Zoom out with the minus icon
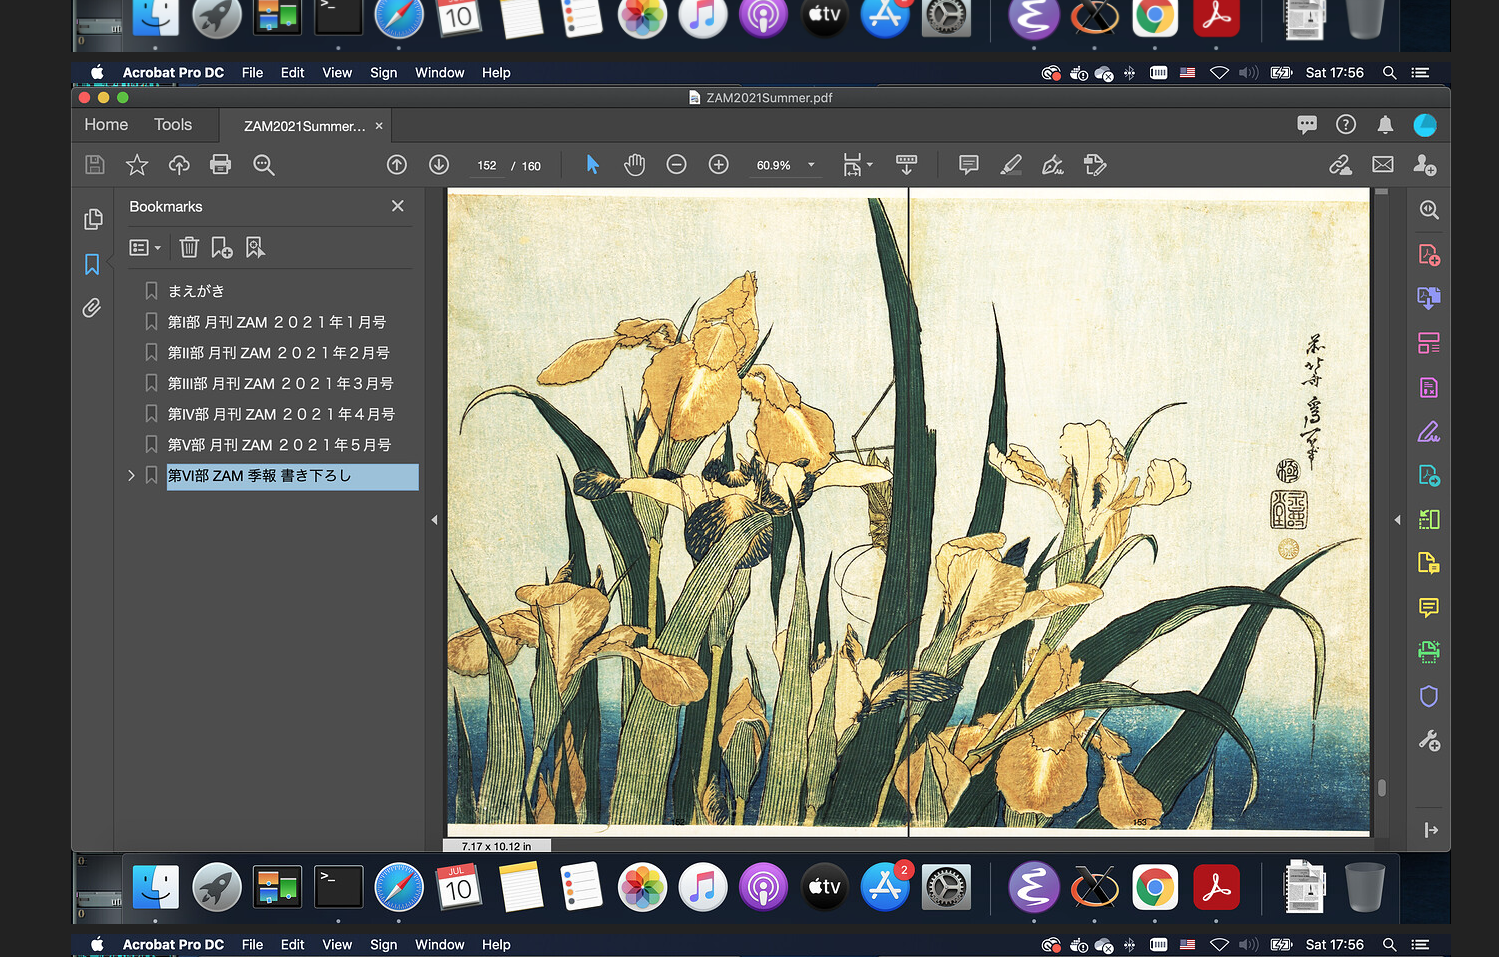This screenshot has height=957, width=1499. (x=677, y=165)
